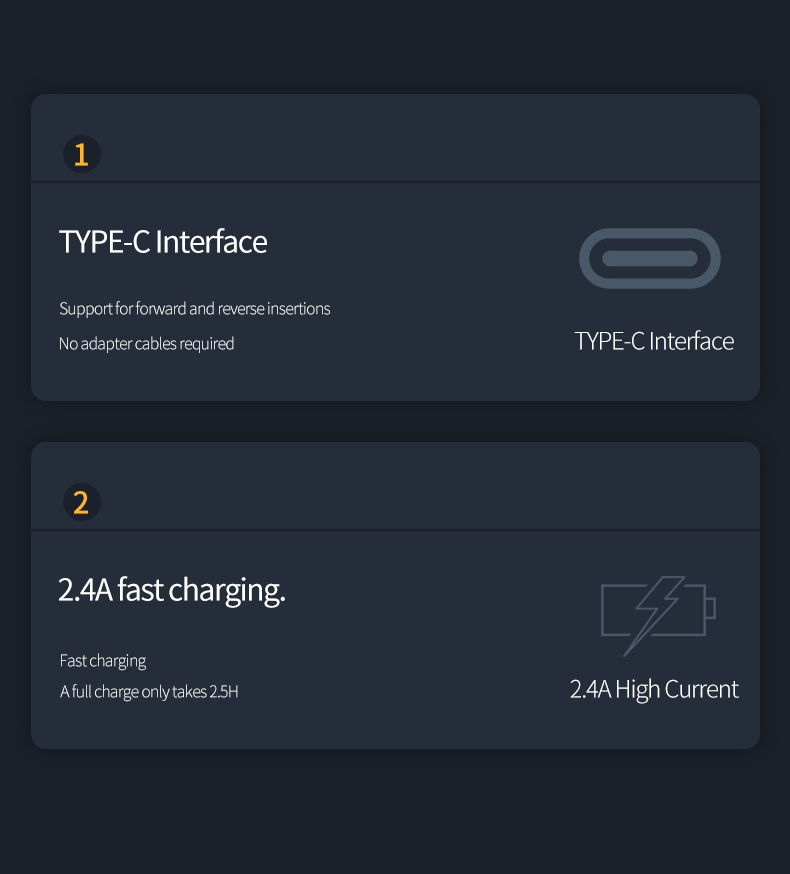Viewport: 790px width, 874px height.
Task: Click the "2.4A High Current" caption
Action: pos(654,690)
